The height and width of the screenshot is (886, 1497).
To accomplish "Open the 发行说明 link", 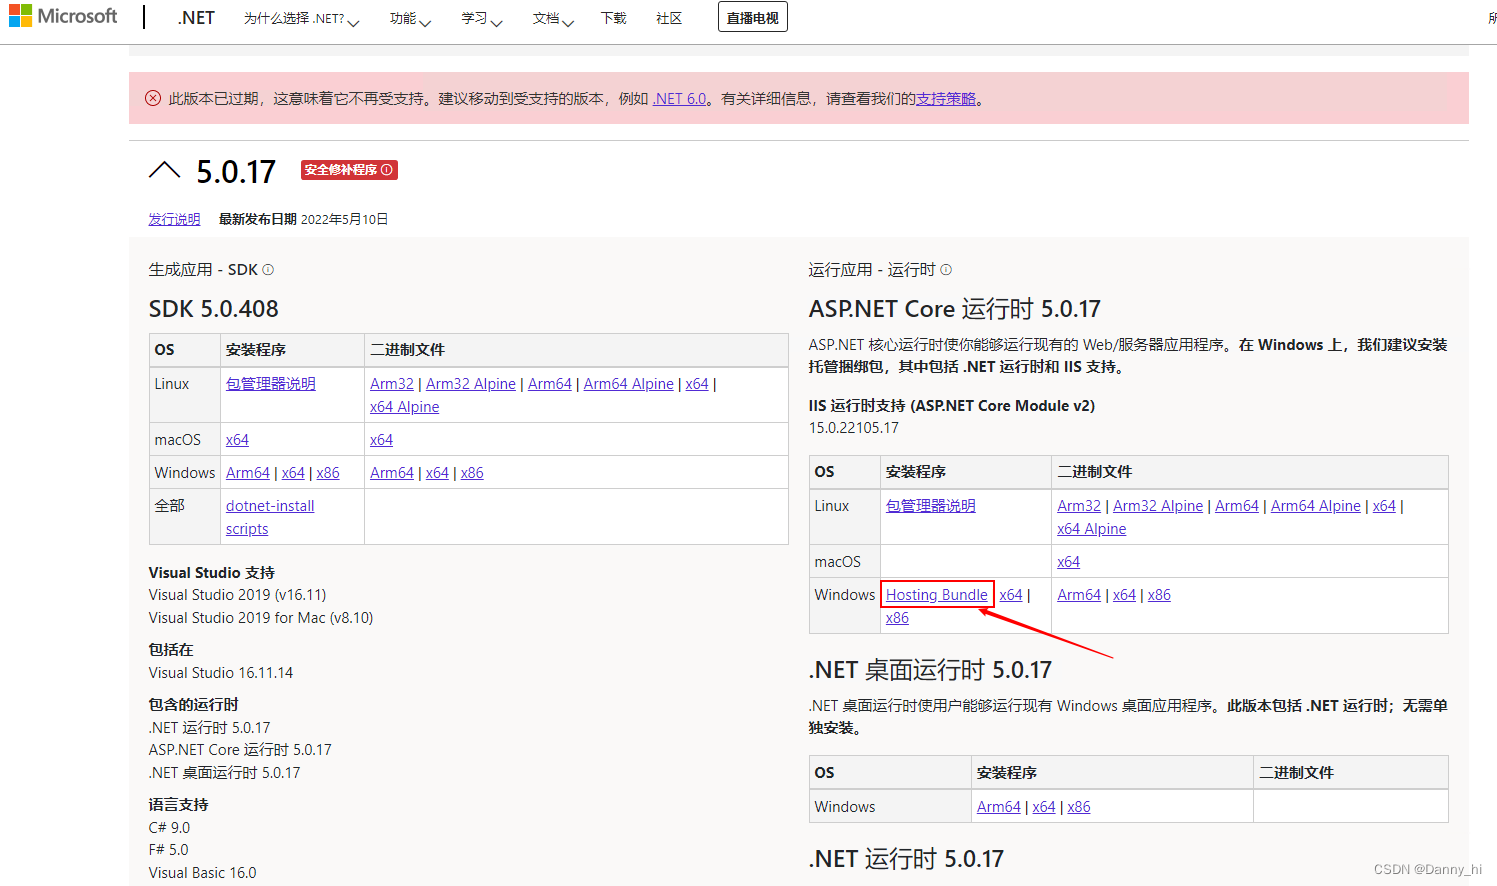I will pyautogui.click(x=174, y=219).
